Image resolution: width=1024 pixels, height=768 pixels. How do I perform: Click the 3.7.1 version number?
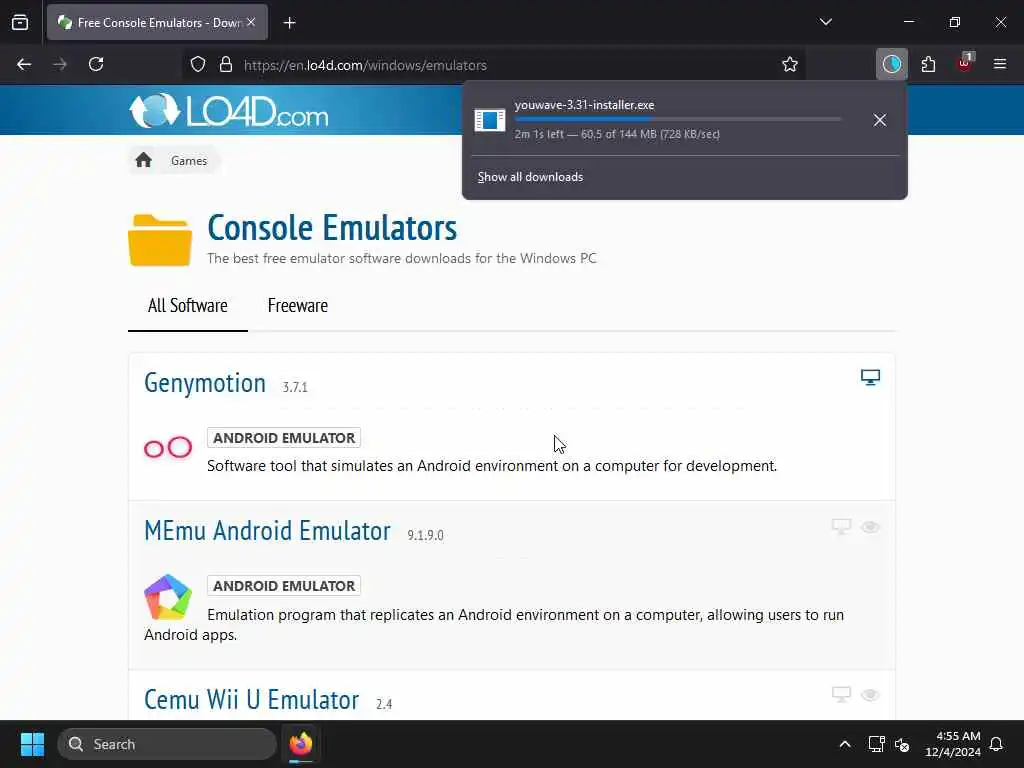point(295,387)
